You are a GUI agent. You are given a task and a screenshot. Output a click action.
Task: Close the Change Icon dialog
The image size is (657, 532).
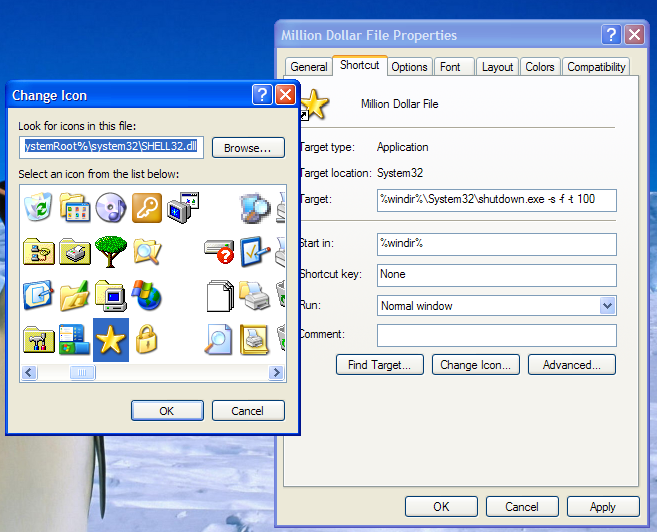point(286,94)
